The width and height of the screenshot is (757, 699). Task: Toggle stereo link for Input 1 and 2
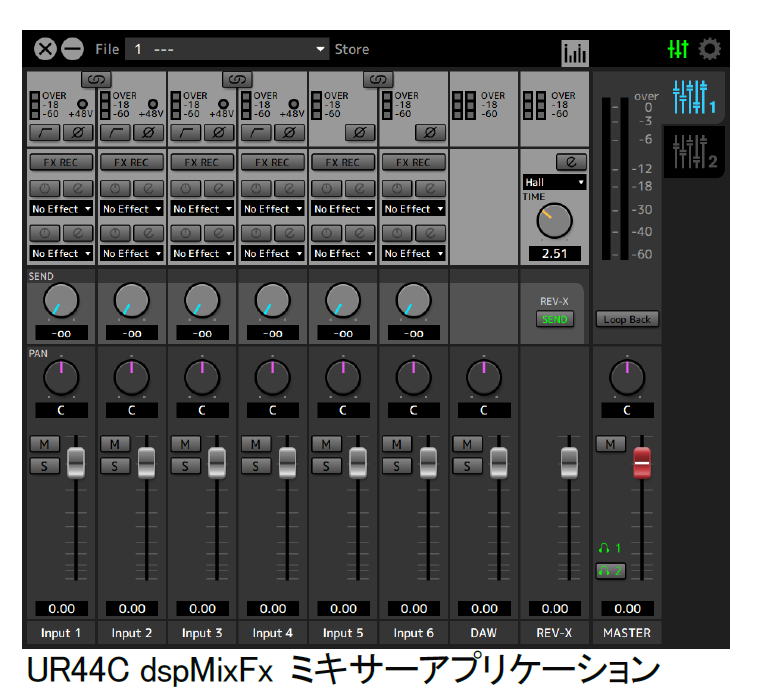97,80
